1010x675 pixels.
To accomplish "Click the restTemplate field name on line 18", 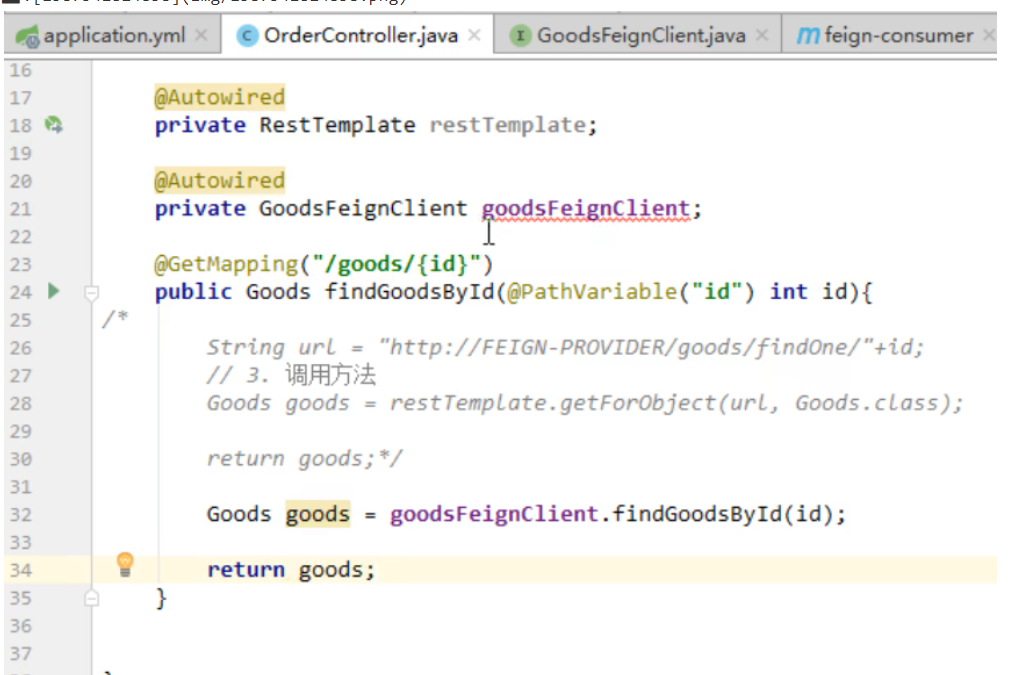I will click(x=508, y=125).
